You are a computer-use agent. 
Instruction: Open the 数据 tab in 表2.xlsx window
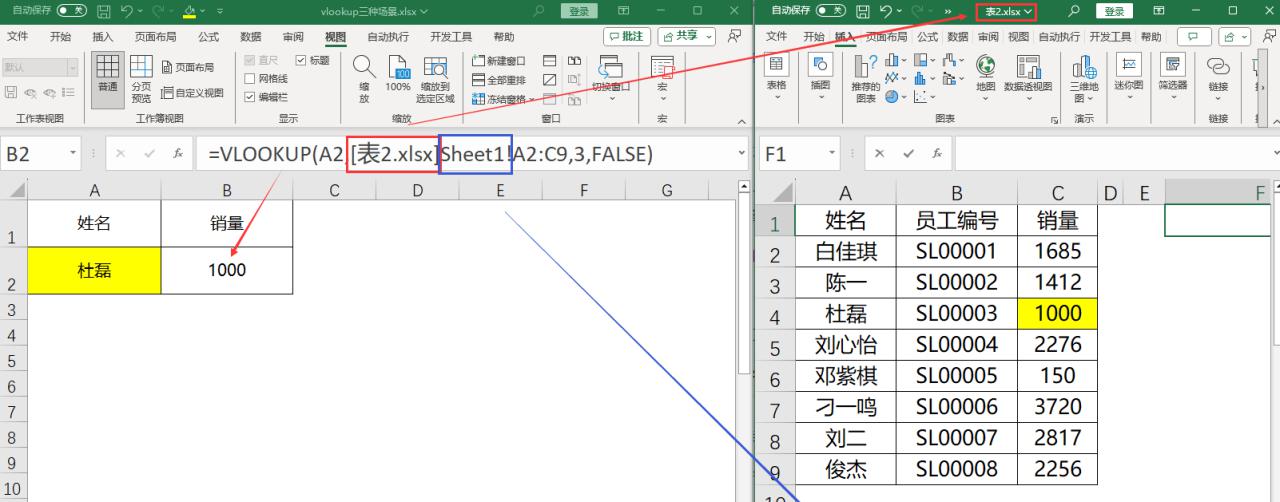pos(957,36)
